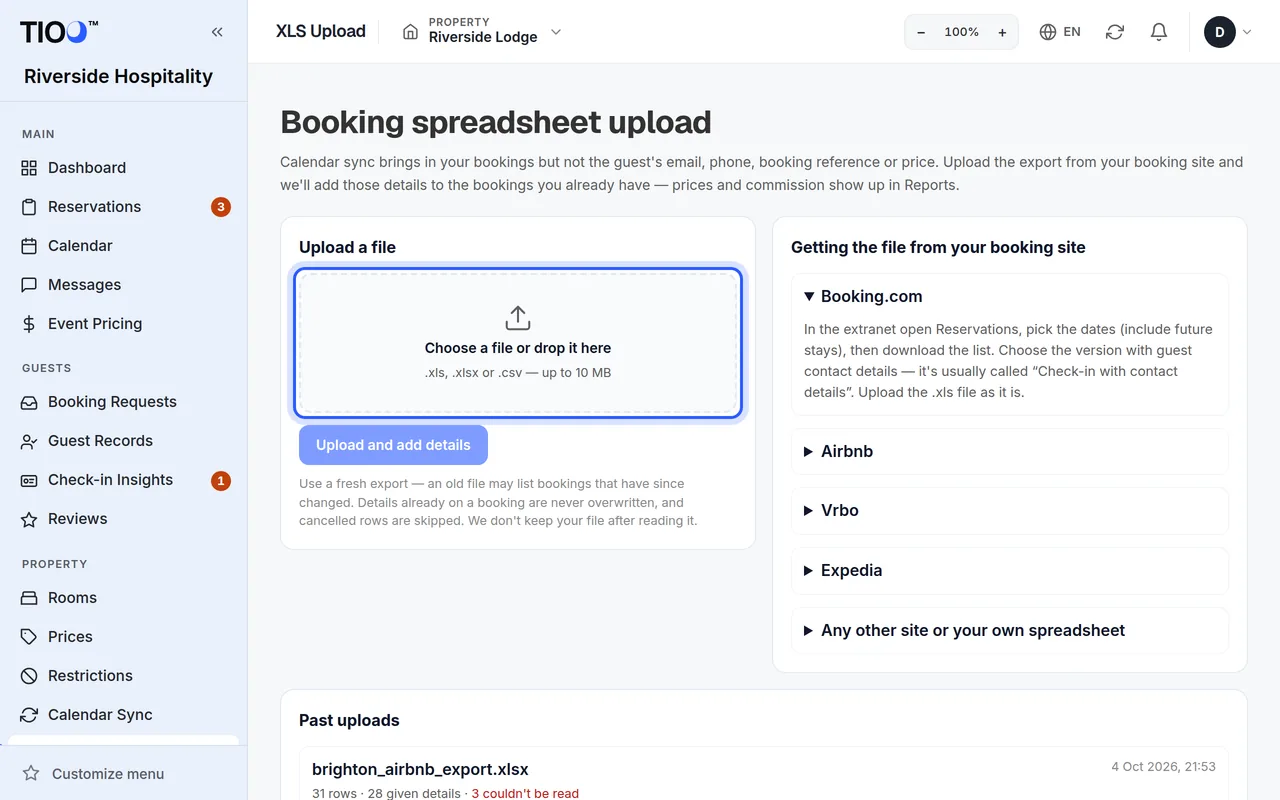Open Guest Records

[x=123, y=440]
